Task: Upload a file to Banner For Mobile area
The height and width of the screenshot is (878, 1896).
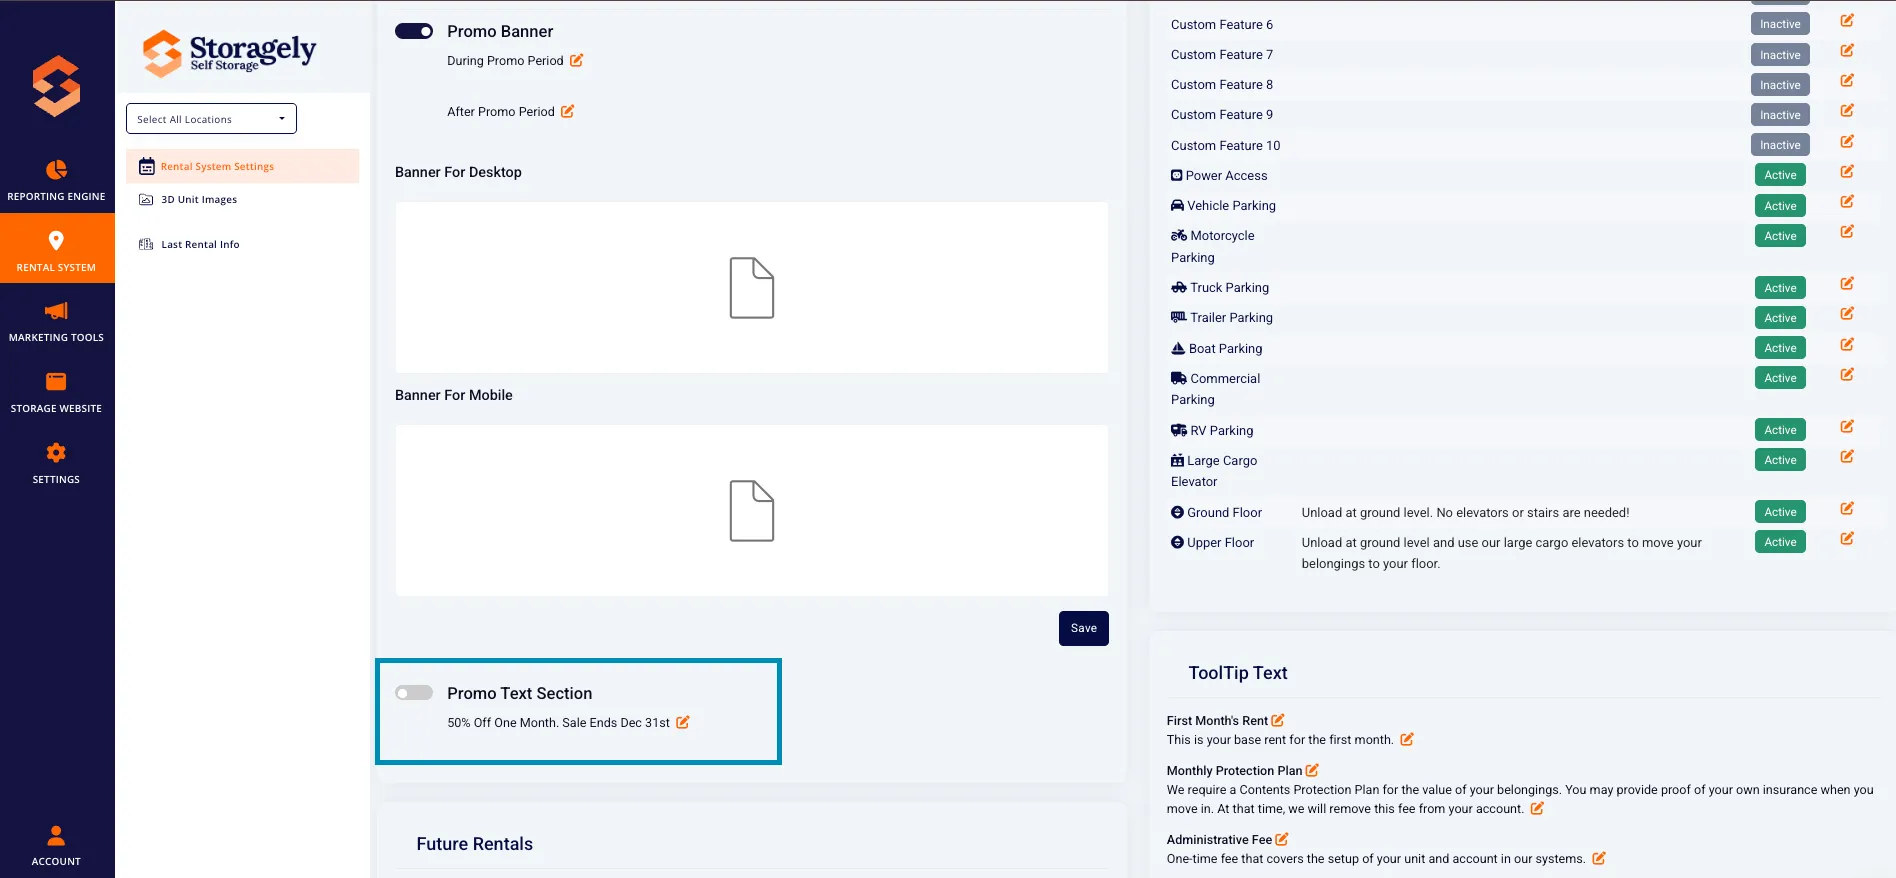Action: click(x=752, y=511)
